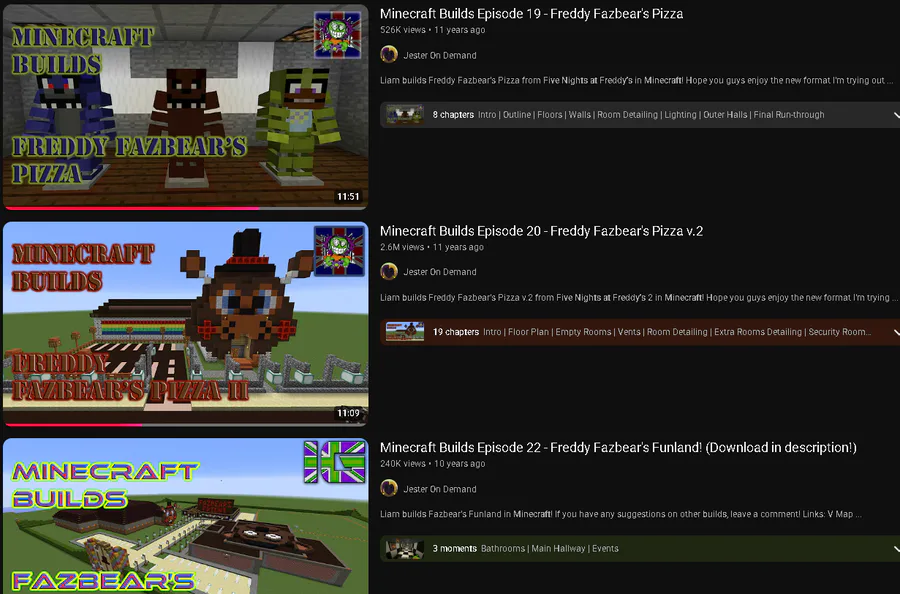
Task: Click the 'Room Detailing' chapter label in the 8 chapters bar
Action: coord(627,115)
